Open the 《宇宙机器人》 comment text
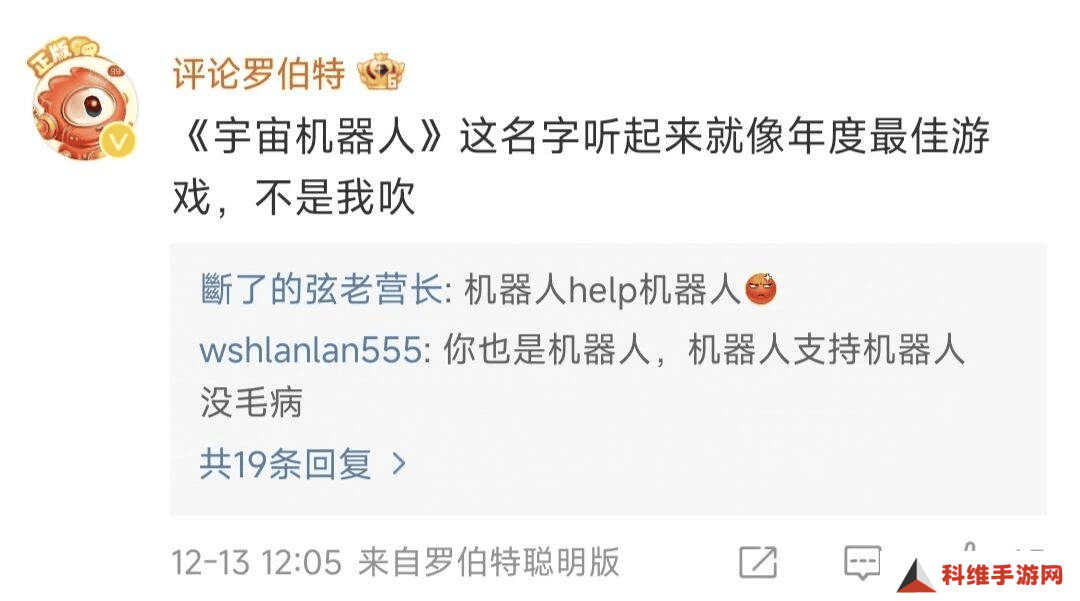Image resolution: width=1080 pixels, height=601 pixels. [x=580, y=167]
